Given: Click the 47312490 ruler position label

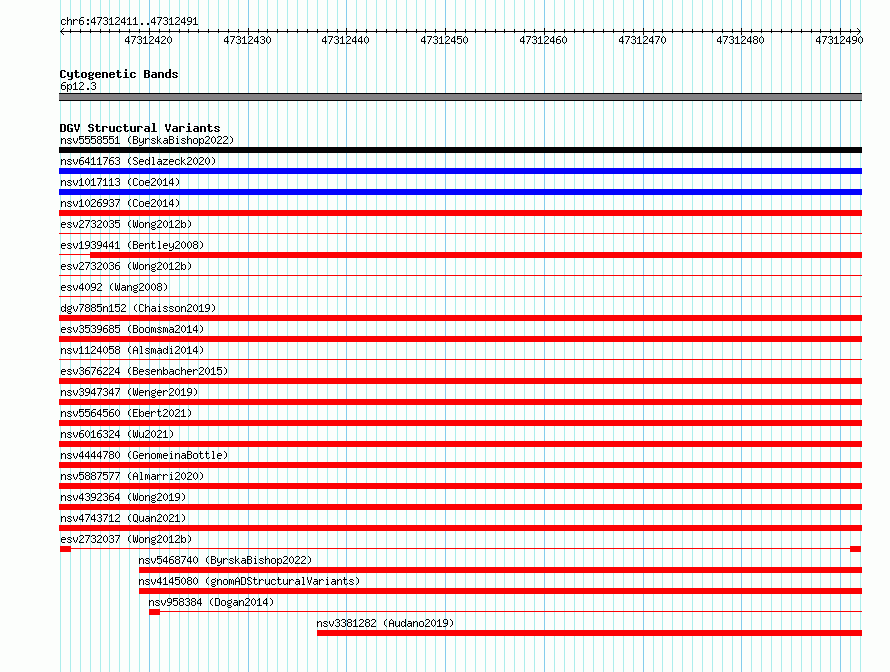Looking at the screenshot, I should pos(839,40).
